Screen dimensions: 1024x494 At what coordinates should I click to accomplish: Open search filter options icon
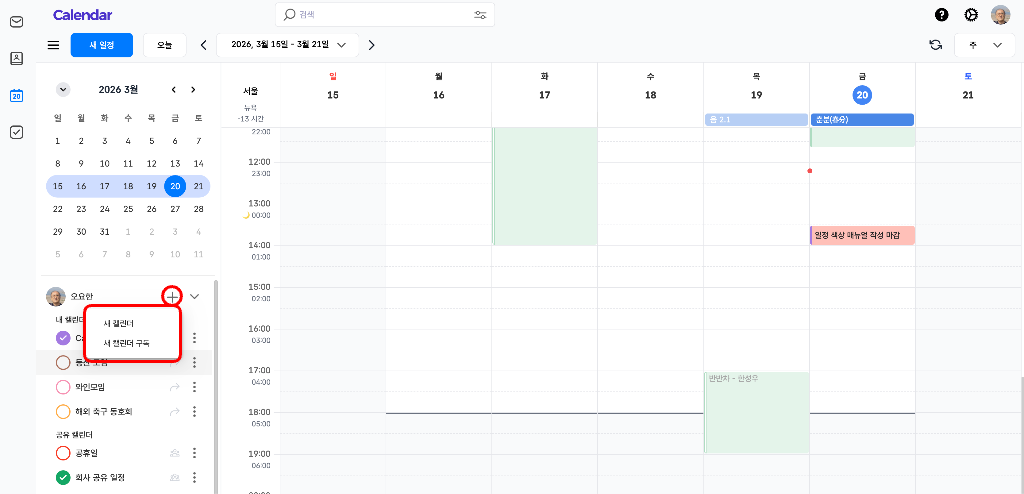point(480,15)
